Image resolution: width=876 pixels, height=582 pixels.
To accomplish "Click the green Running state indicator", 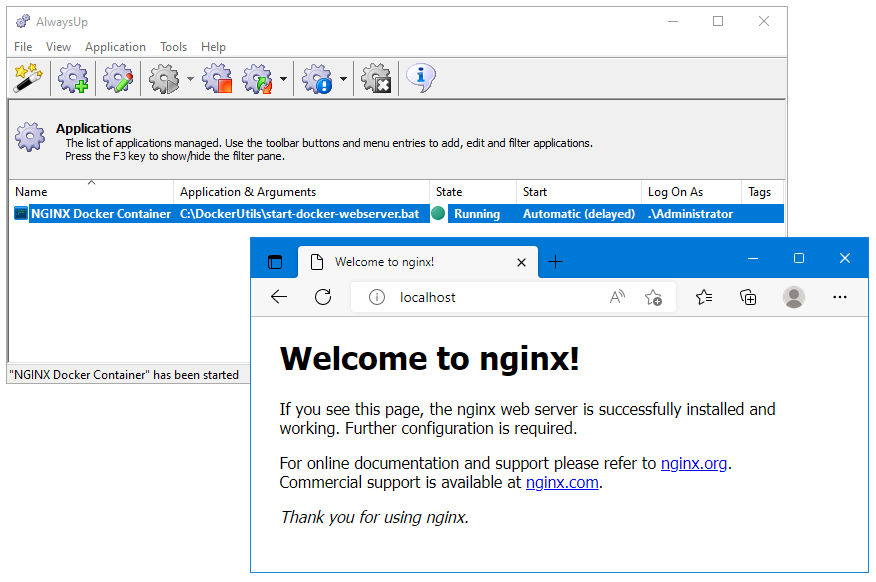I will (x=439, y=213).
